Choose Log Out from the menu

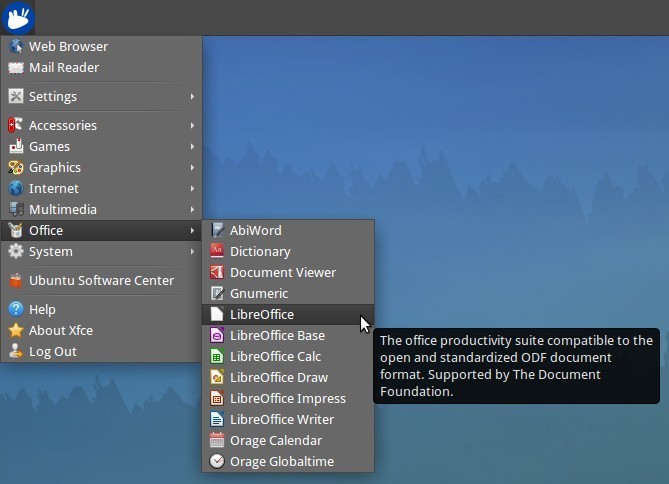tap(102, 351)
